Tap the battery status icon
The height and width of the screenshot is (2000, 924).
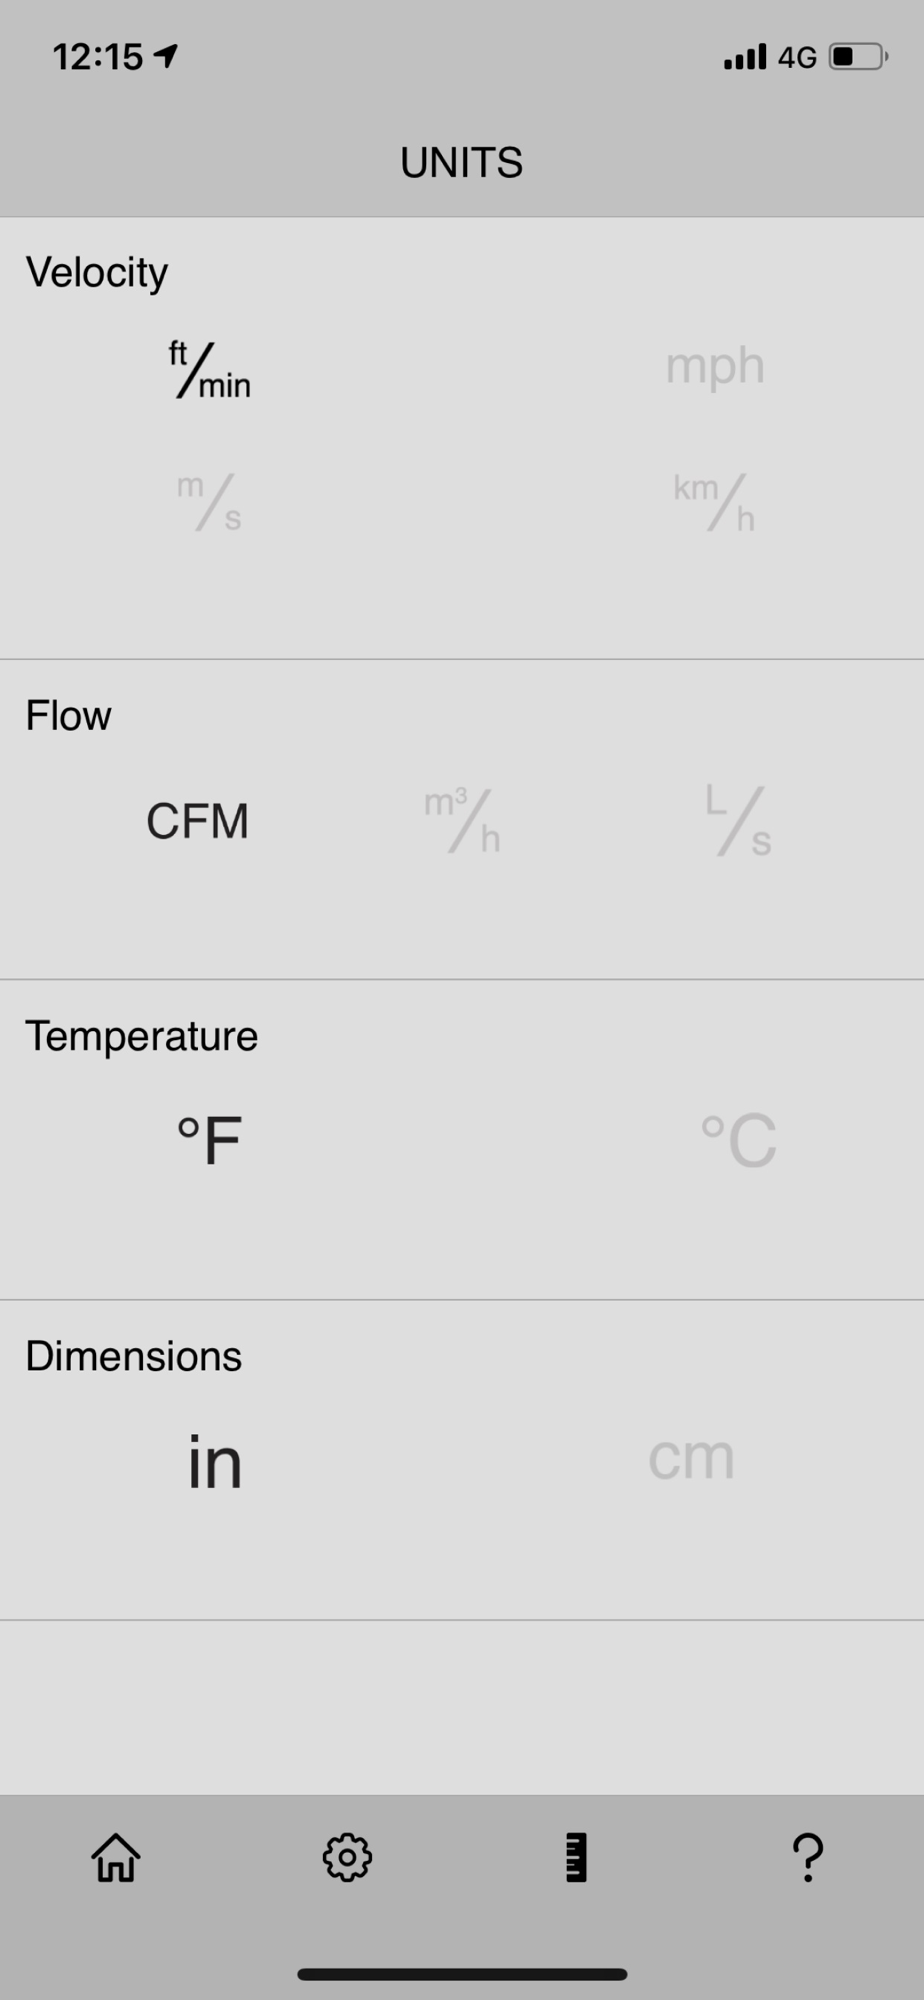(x=858, y=57)
